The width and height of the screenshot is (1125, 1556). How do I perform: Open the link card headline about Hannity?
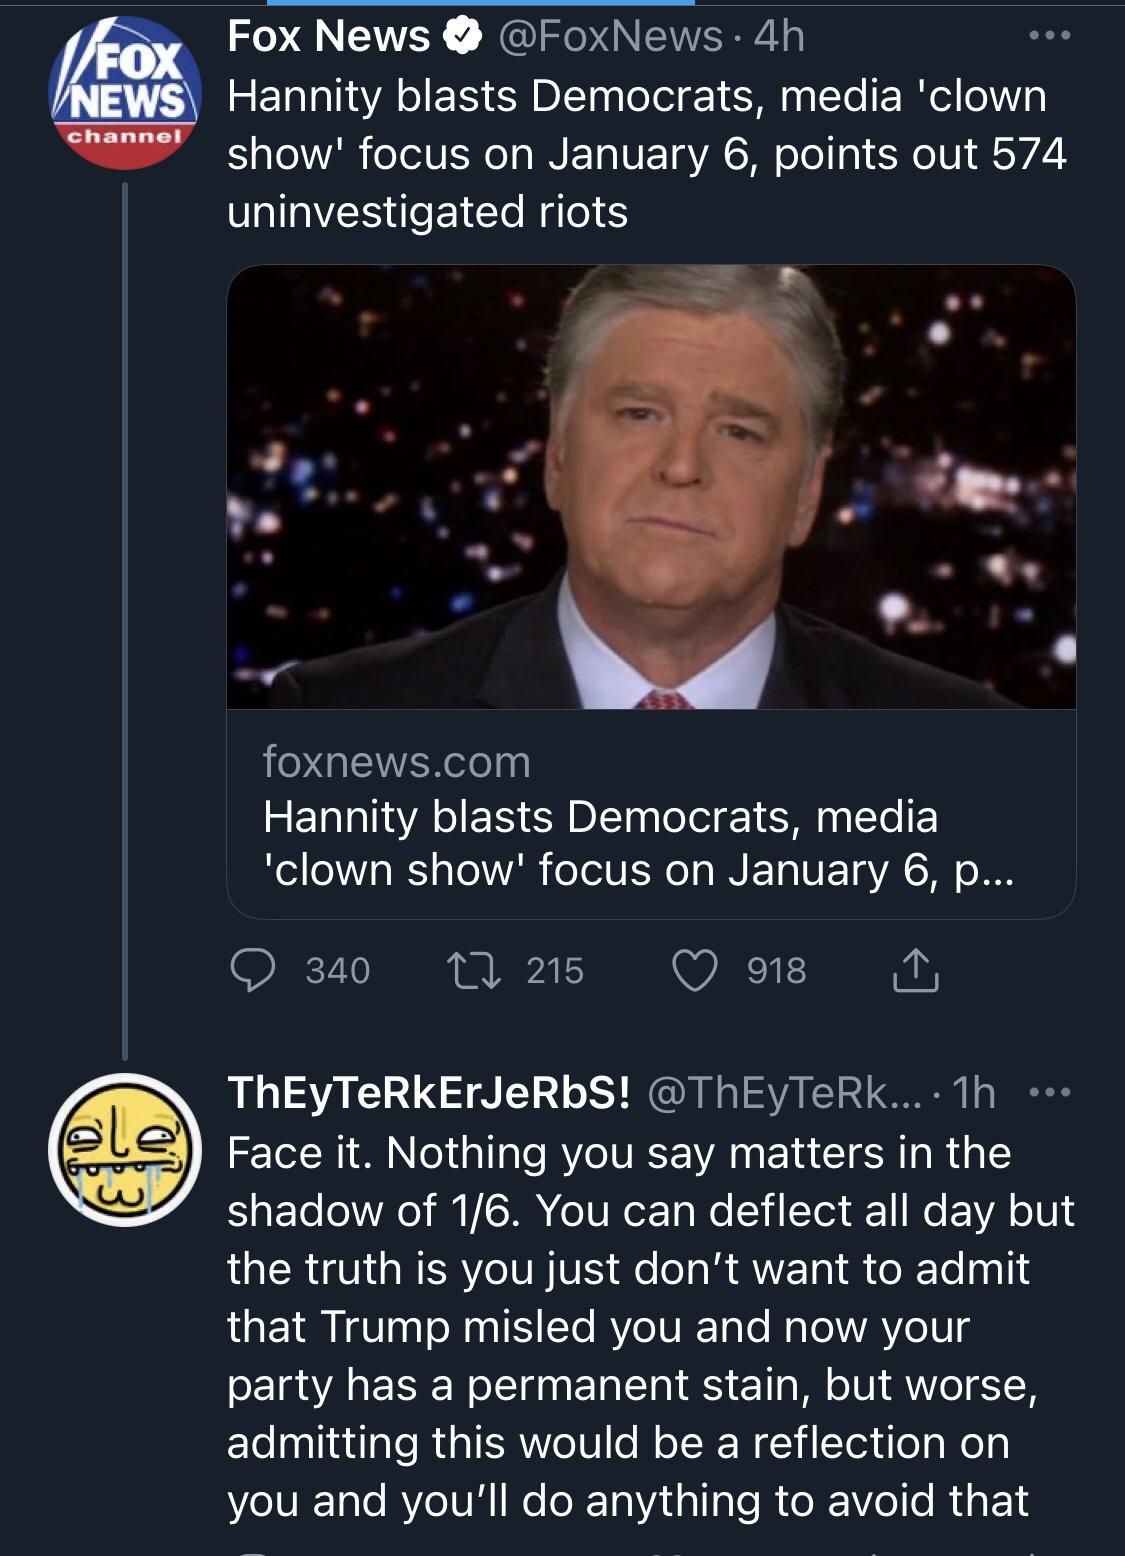point(638,843)
